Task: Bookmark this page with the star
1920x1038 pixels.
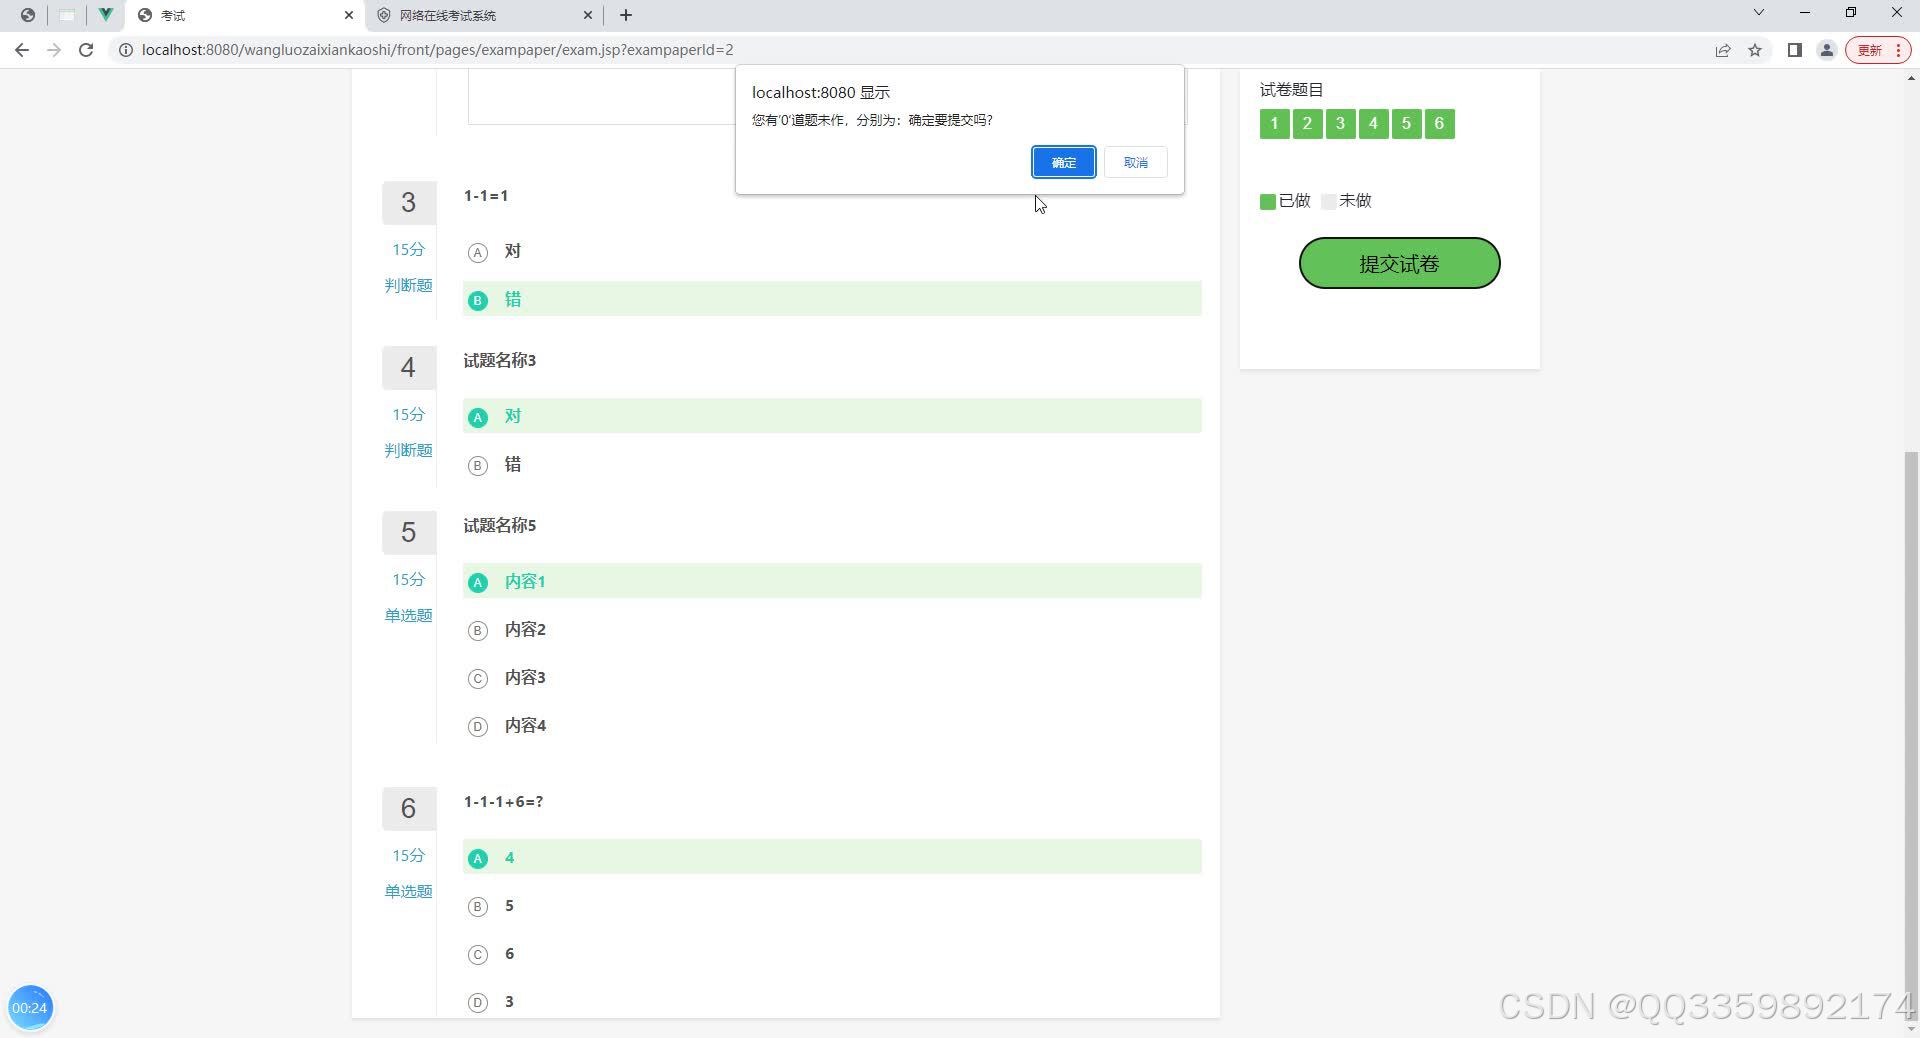Action: [x=1755, y=50]
